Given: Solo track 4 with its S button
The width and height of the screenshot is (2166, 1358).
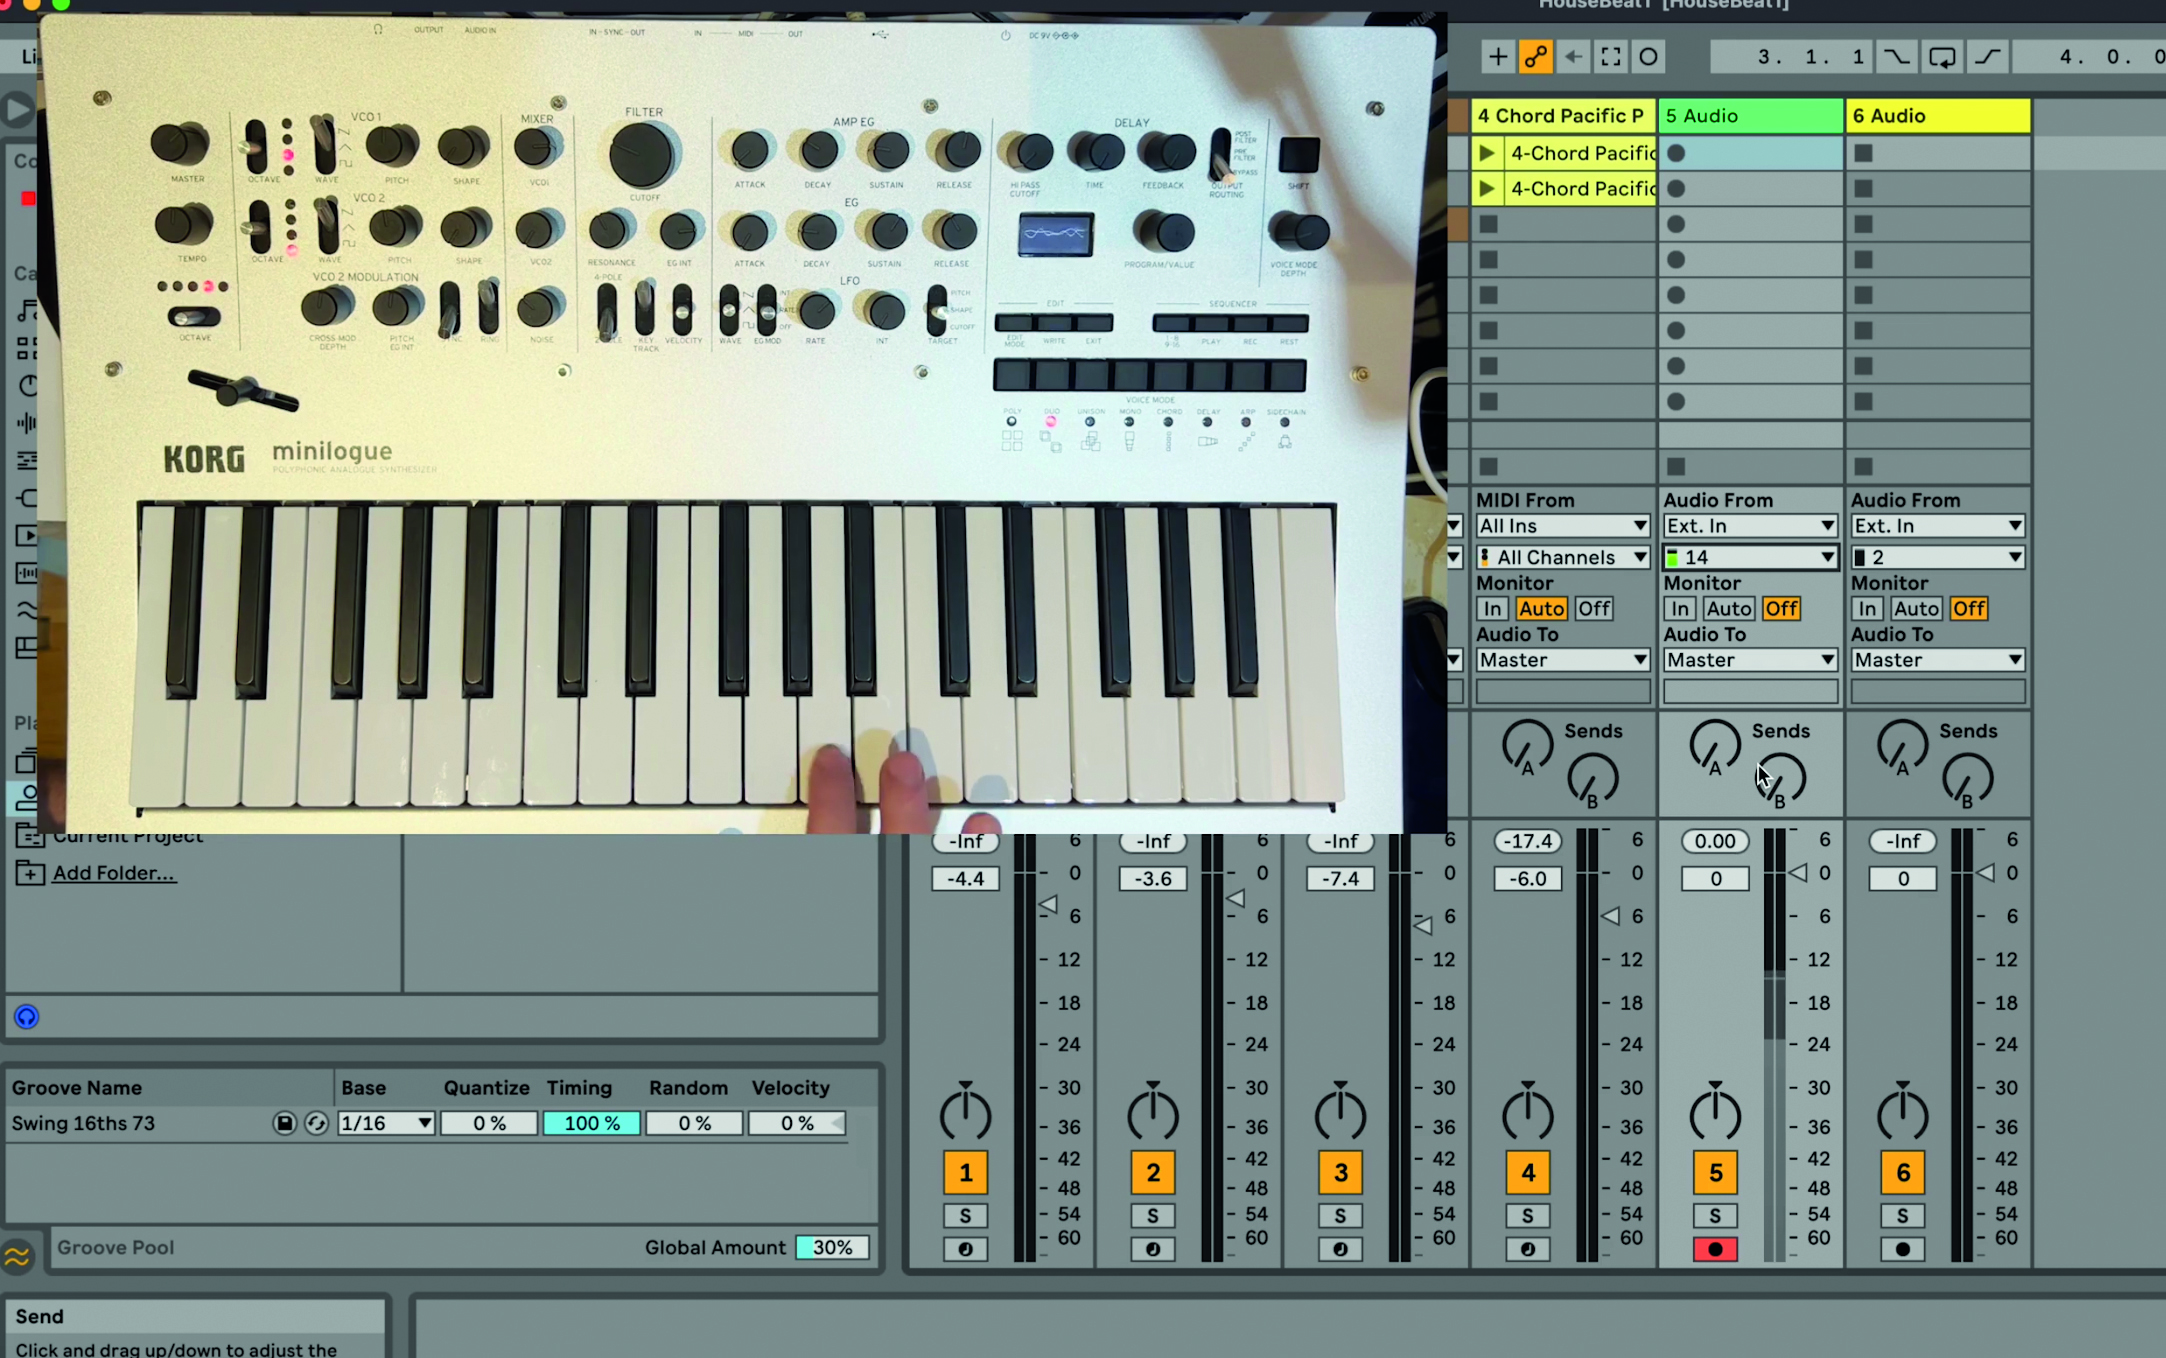Looking at the screenshot, I should (x=1527, y=1216).
